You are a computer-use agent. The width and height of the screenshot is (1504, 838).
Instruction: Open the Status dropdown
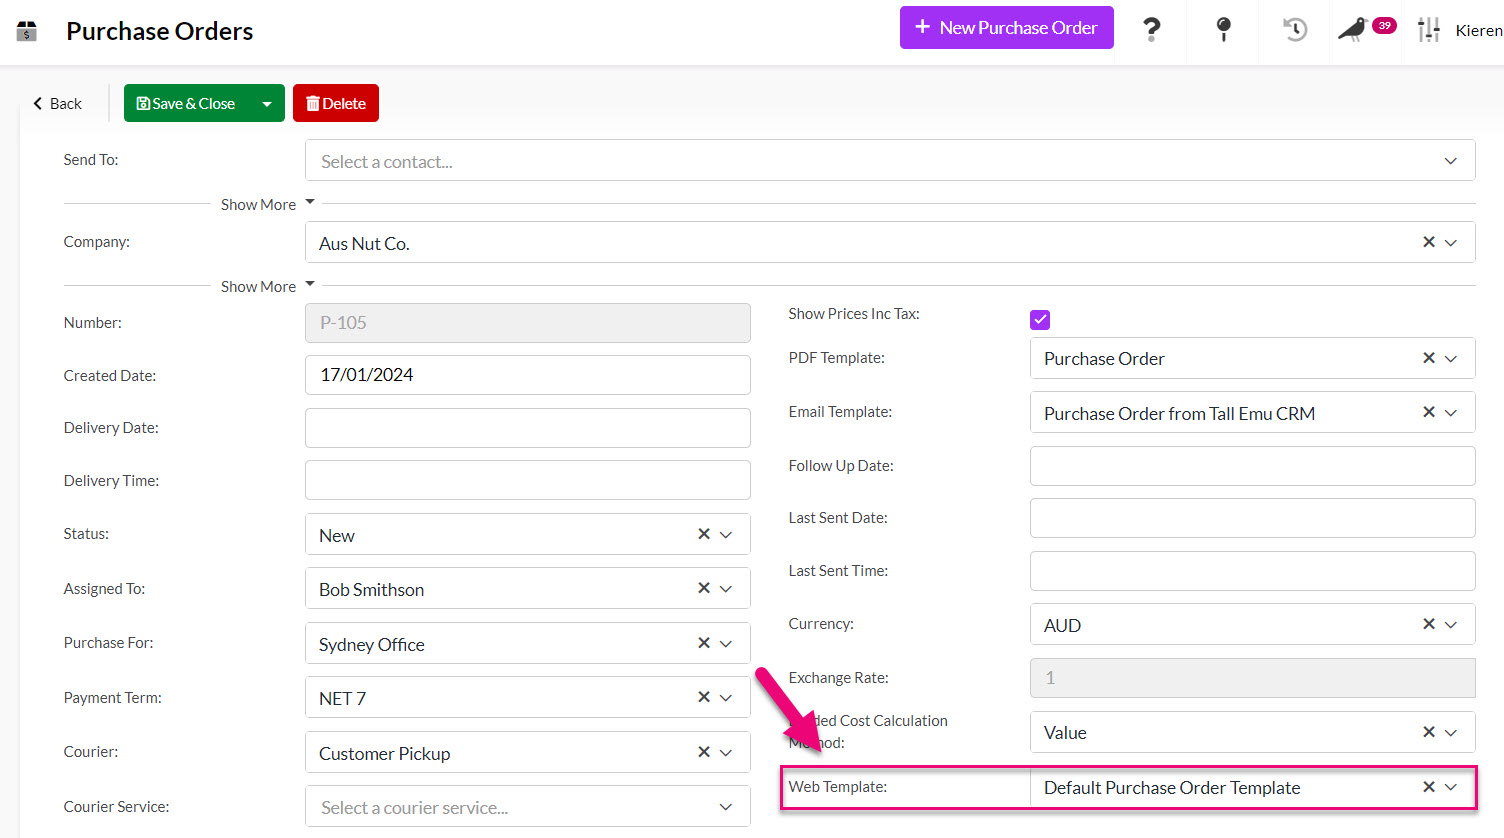point(726,535)
